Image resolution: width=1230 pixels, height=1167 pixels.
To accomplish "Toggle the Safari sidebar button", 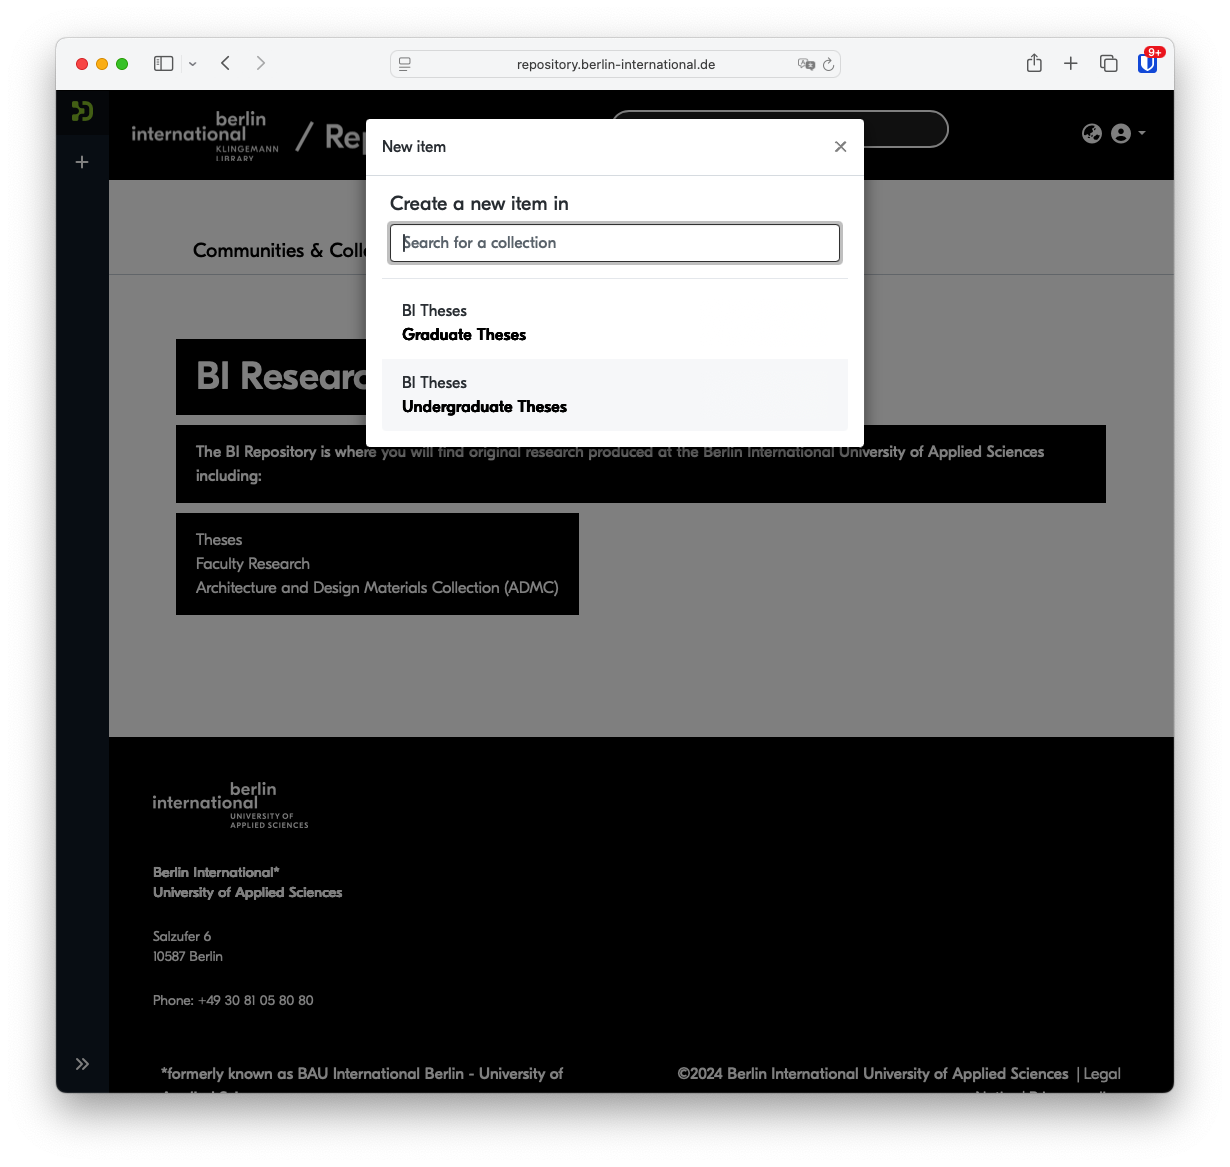I will 164,63.
